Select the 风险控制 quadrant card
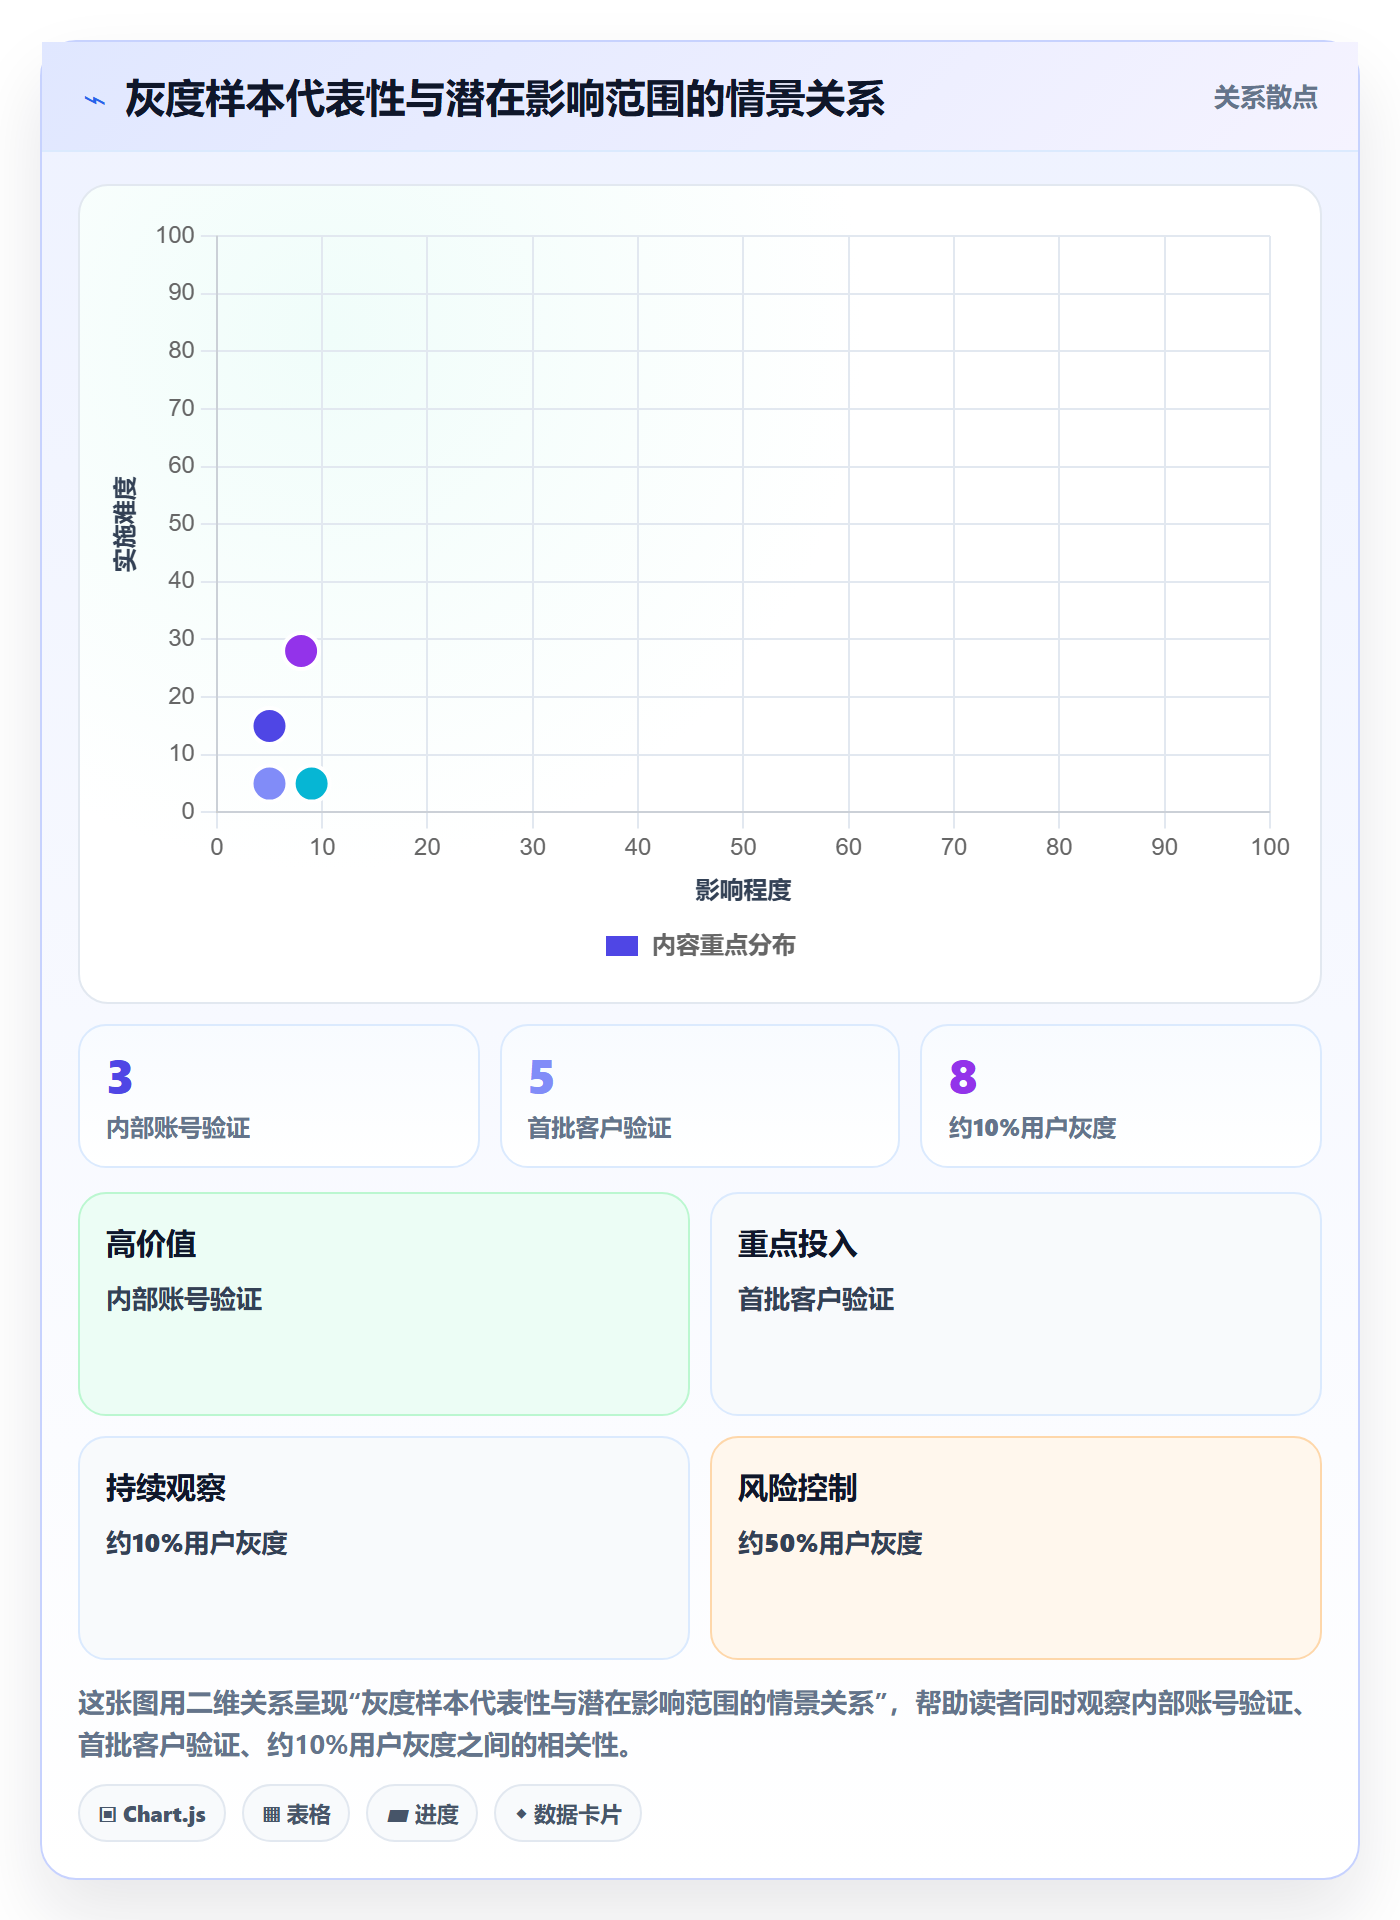This screenshot has height=1920, width=1400. point(1016,1548)
